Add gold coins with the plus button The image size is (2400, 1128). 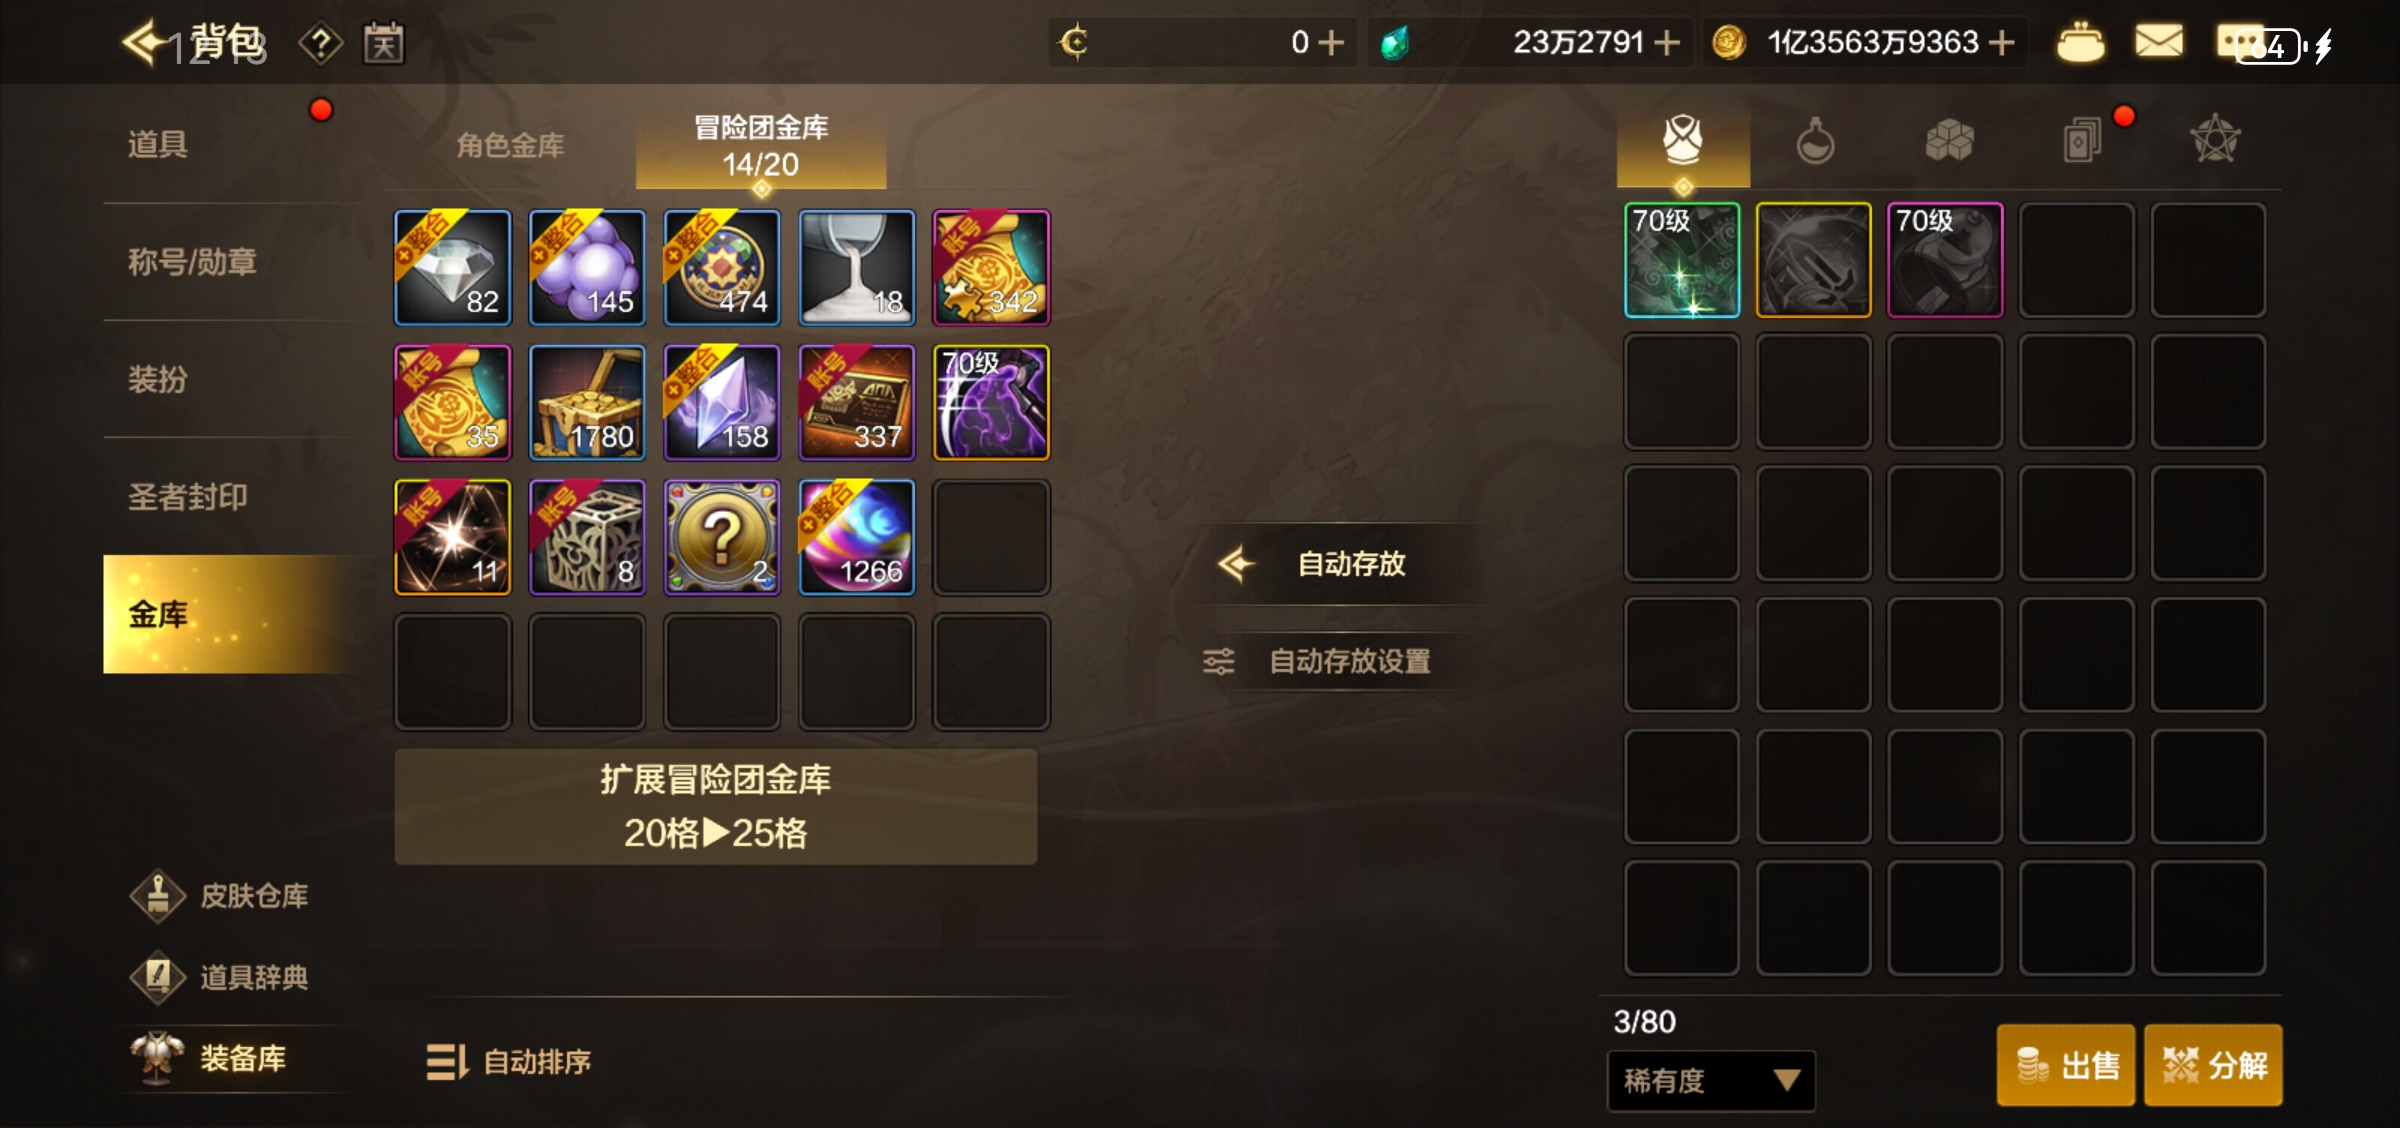2002,42
